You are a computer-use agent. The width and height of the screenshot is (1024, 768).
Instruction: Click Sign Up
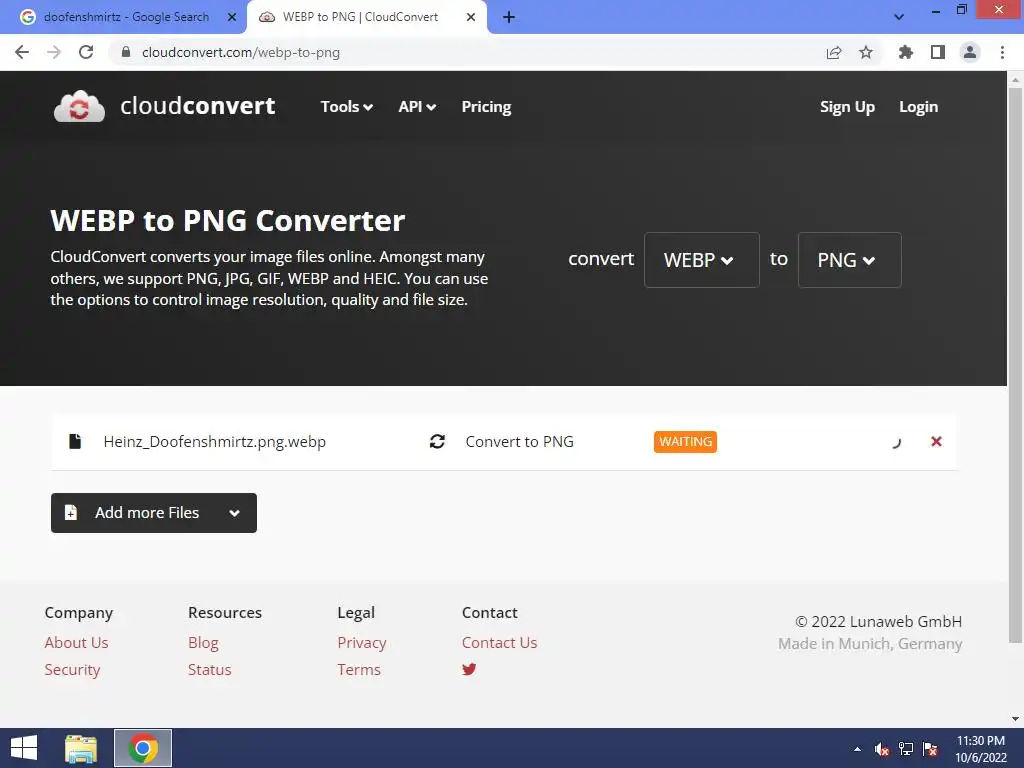[847, 106]
